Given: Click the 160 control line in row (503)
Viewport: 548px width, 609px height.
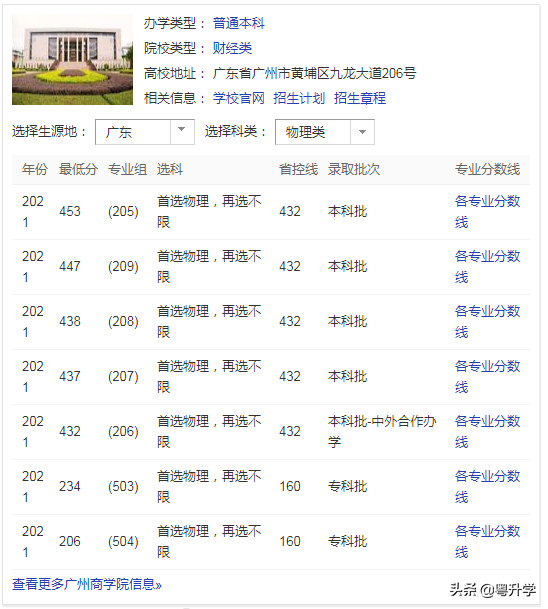Looking at the screenshot, I should click(x=290, y=486).
